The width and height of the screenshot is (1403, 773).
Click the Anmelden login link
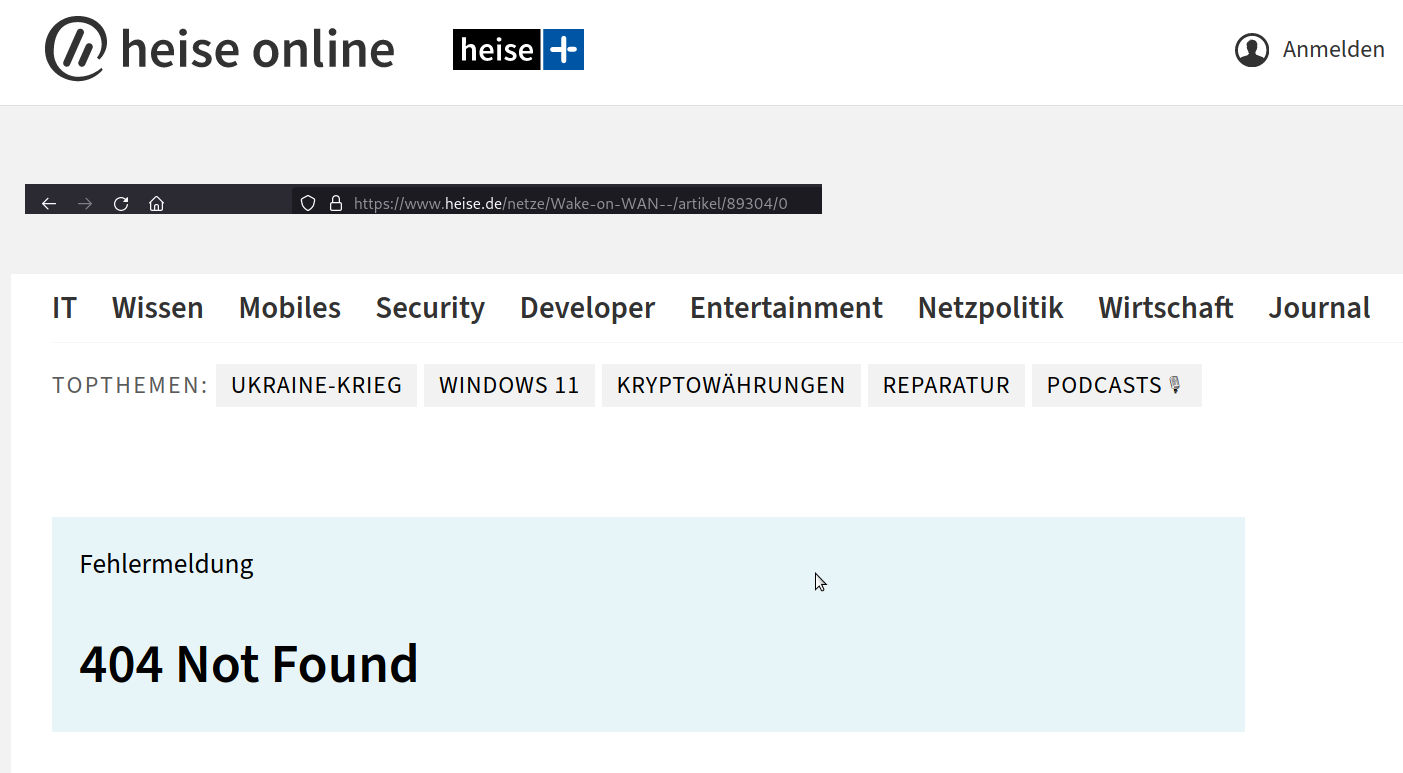click(x=1333, y=50)
